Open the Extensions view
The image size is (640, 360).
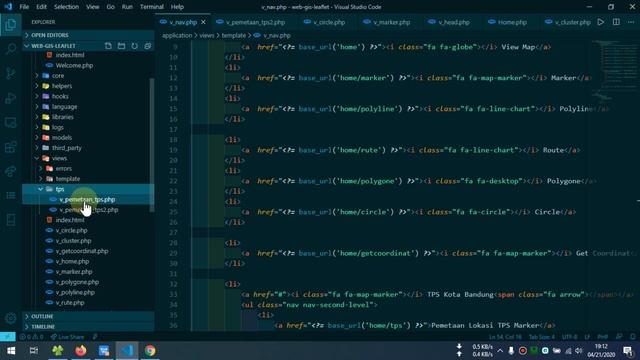11,147
